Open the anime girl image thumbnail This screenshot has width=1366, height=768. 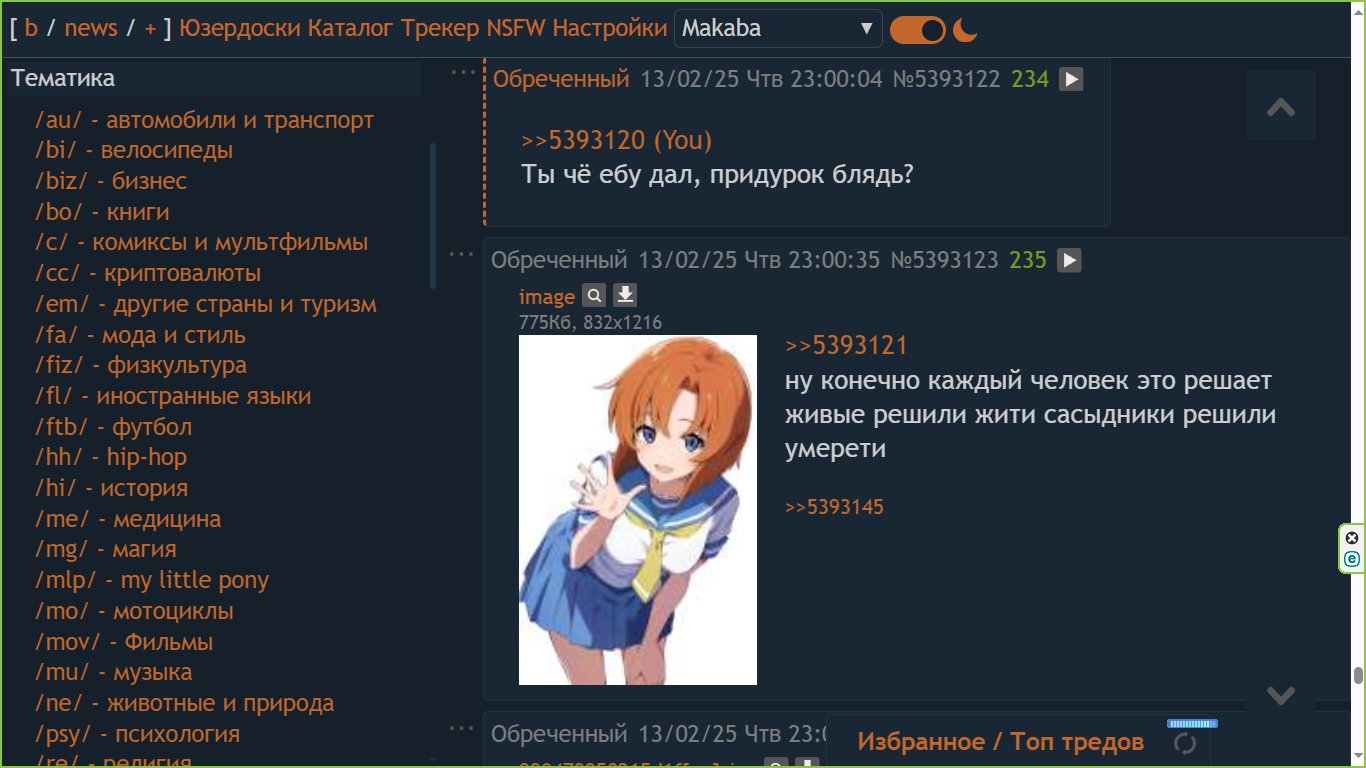(638, 510)
